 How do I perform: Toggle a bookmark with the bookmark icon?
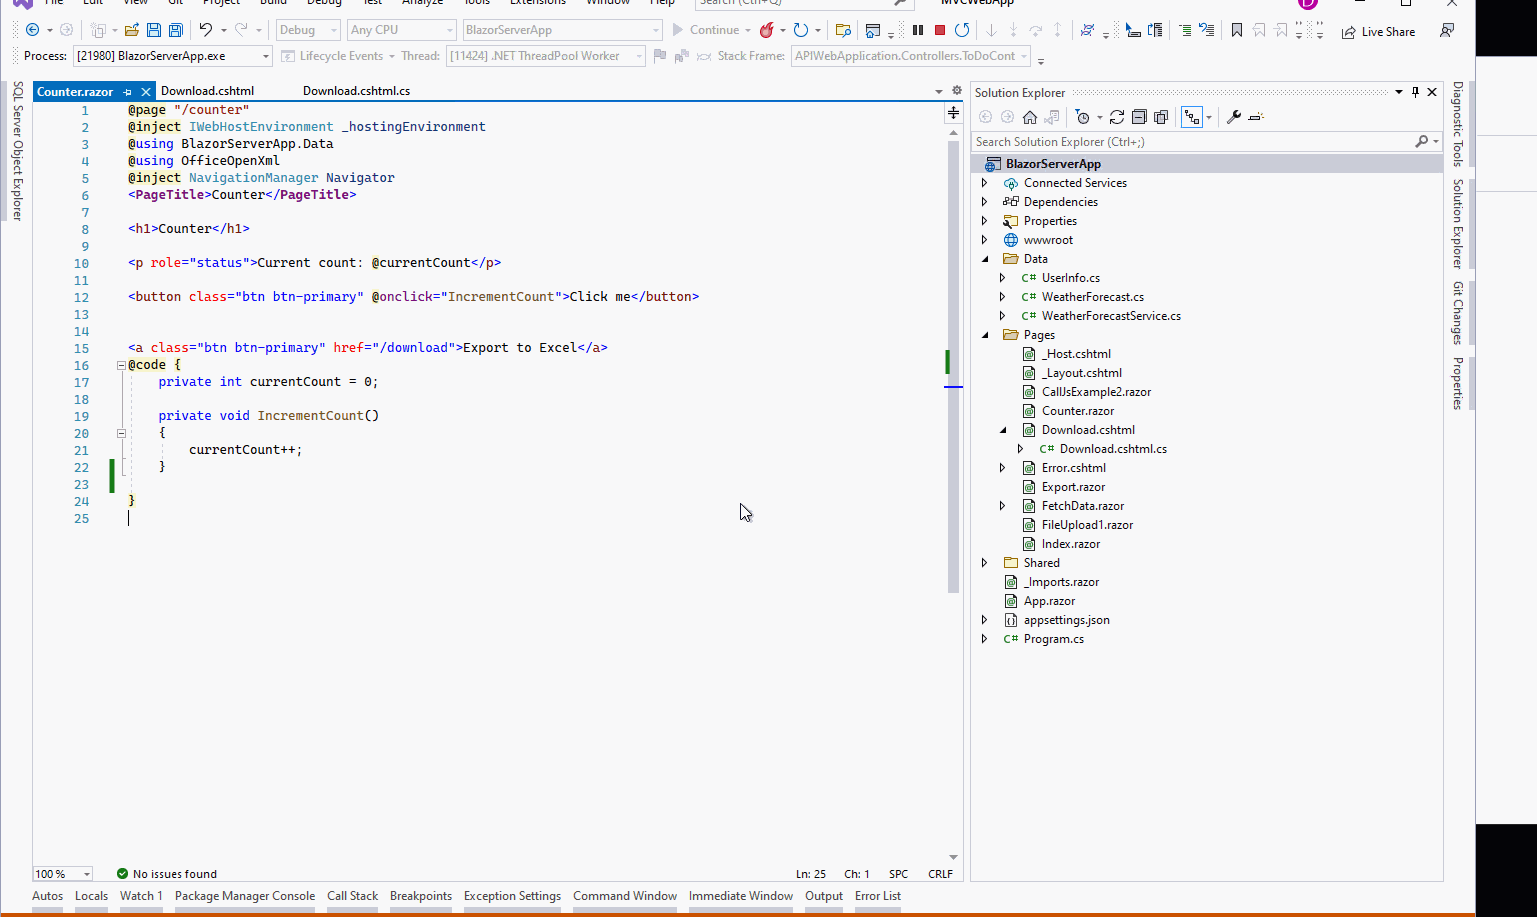coord(1237,31)
